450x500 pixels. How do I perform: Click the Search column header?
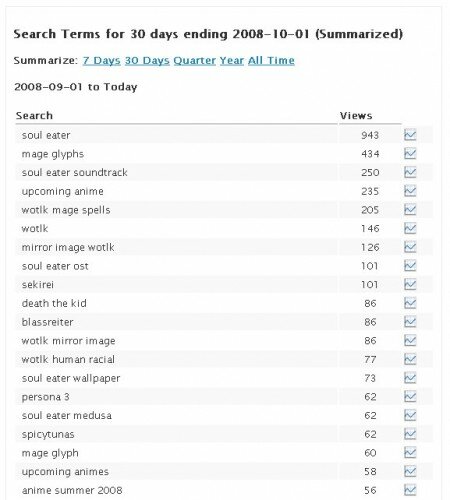(x=34, y=116)
